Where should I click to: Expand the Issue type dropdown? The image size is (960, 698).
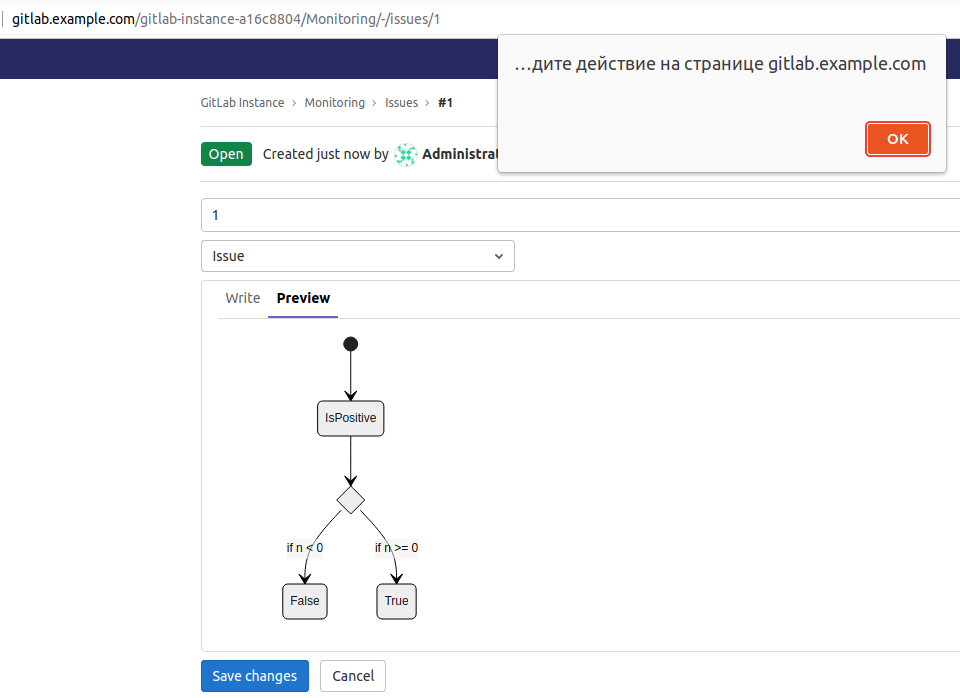(x=357, y=256)
